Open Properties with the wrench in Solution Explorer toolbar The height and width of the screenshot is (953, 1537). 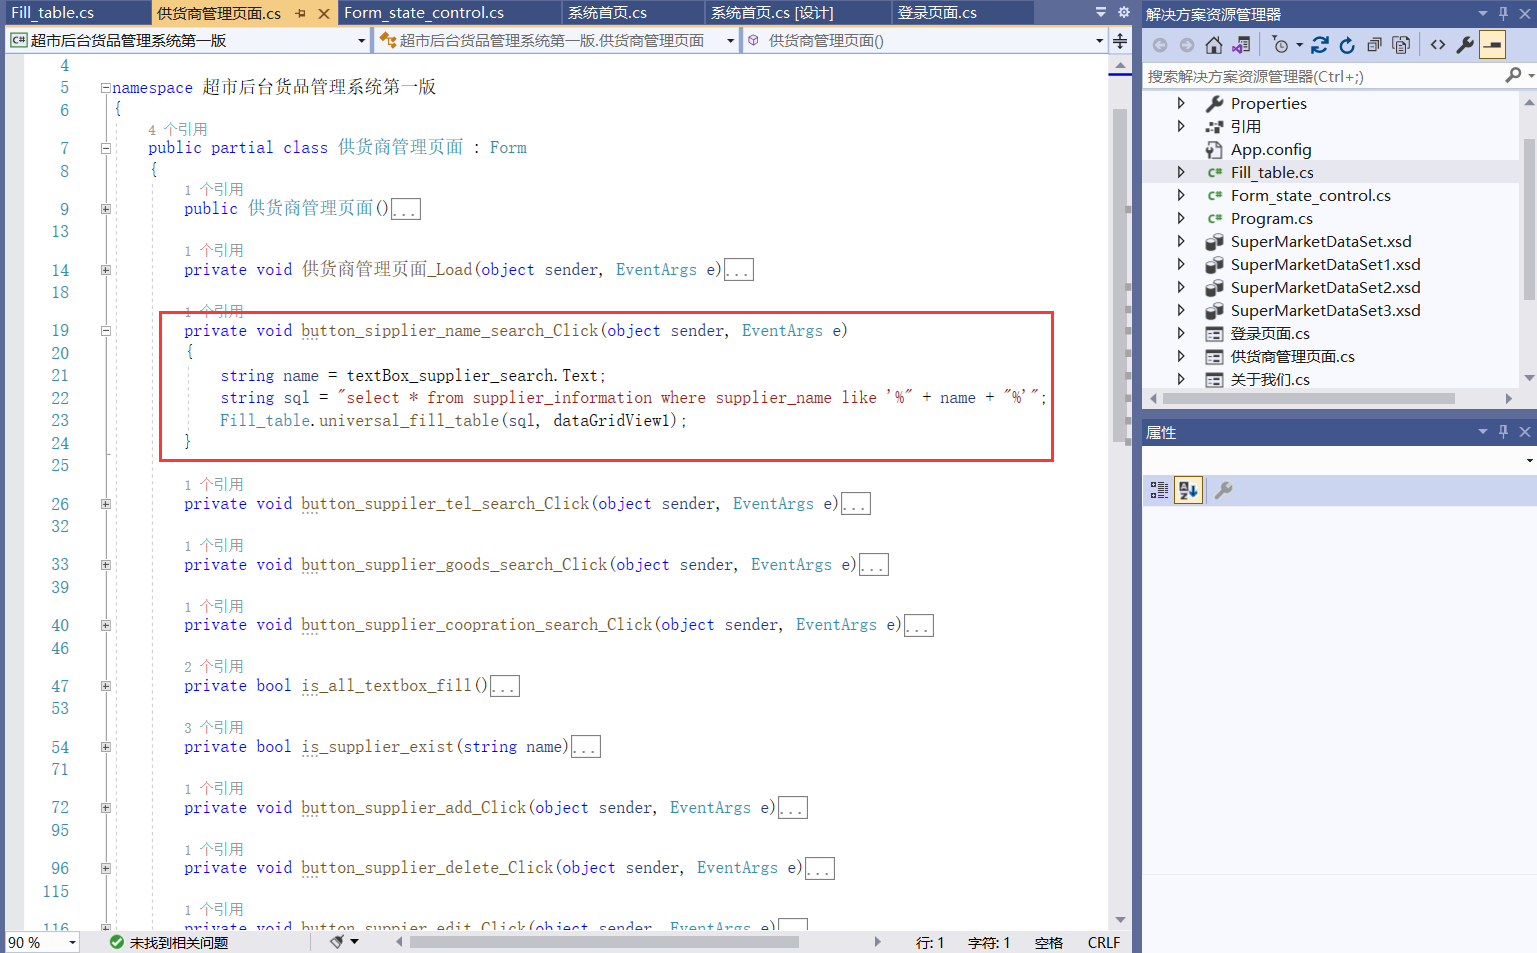pos(1465,45)
